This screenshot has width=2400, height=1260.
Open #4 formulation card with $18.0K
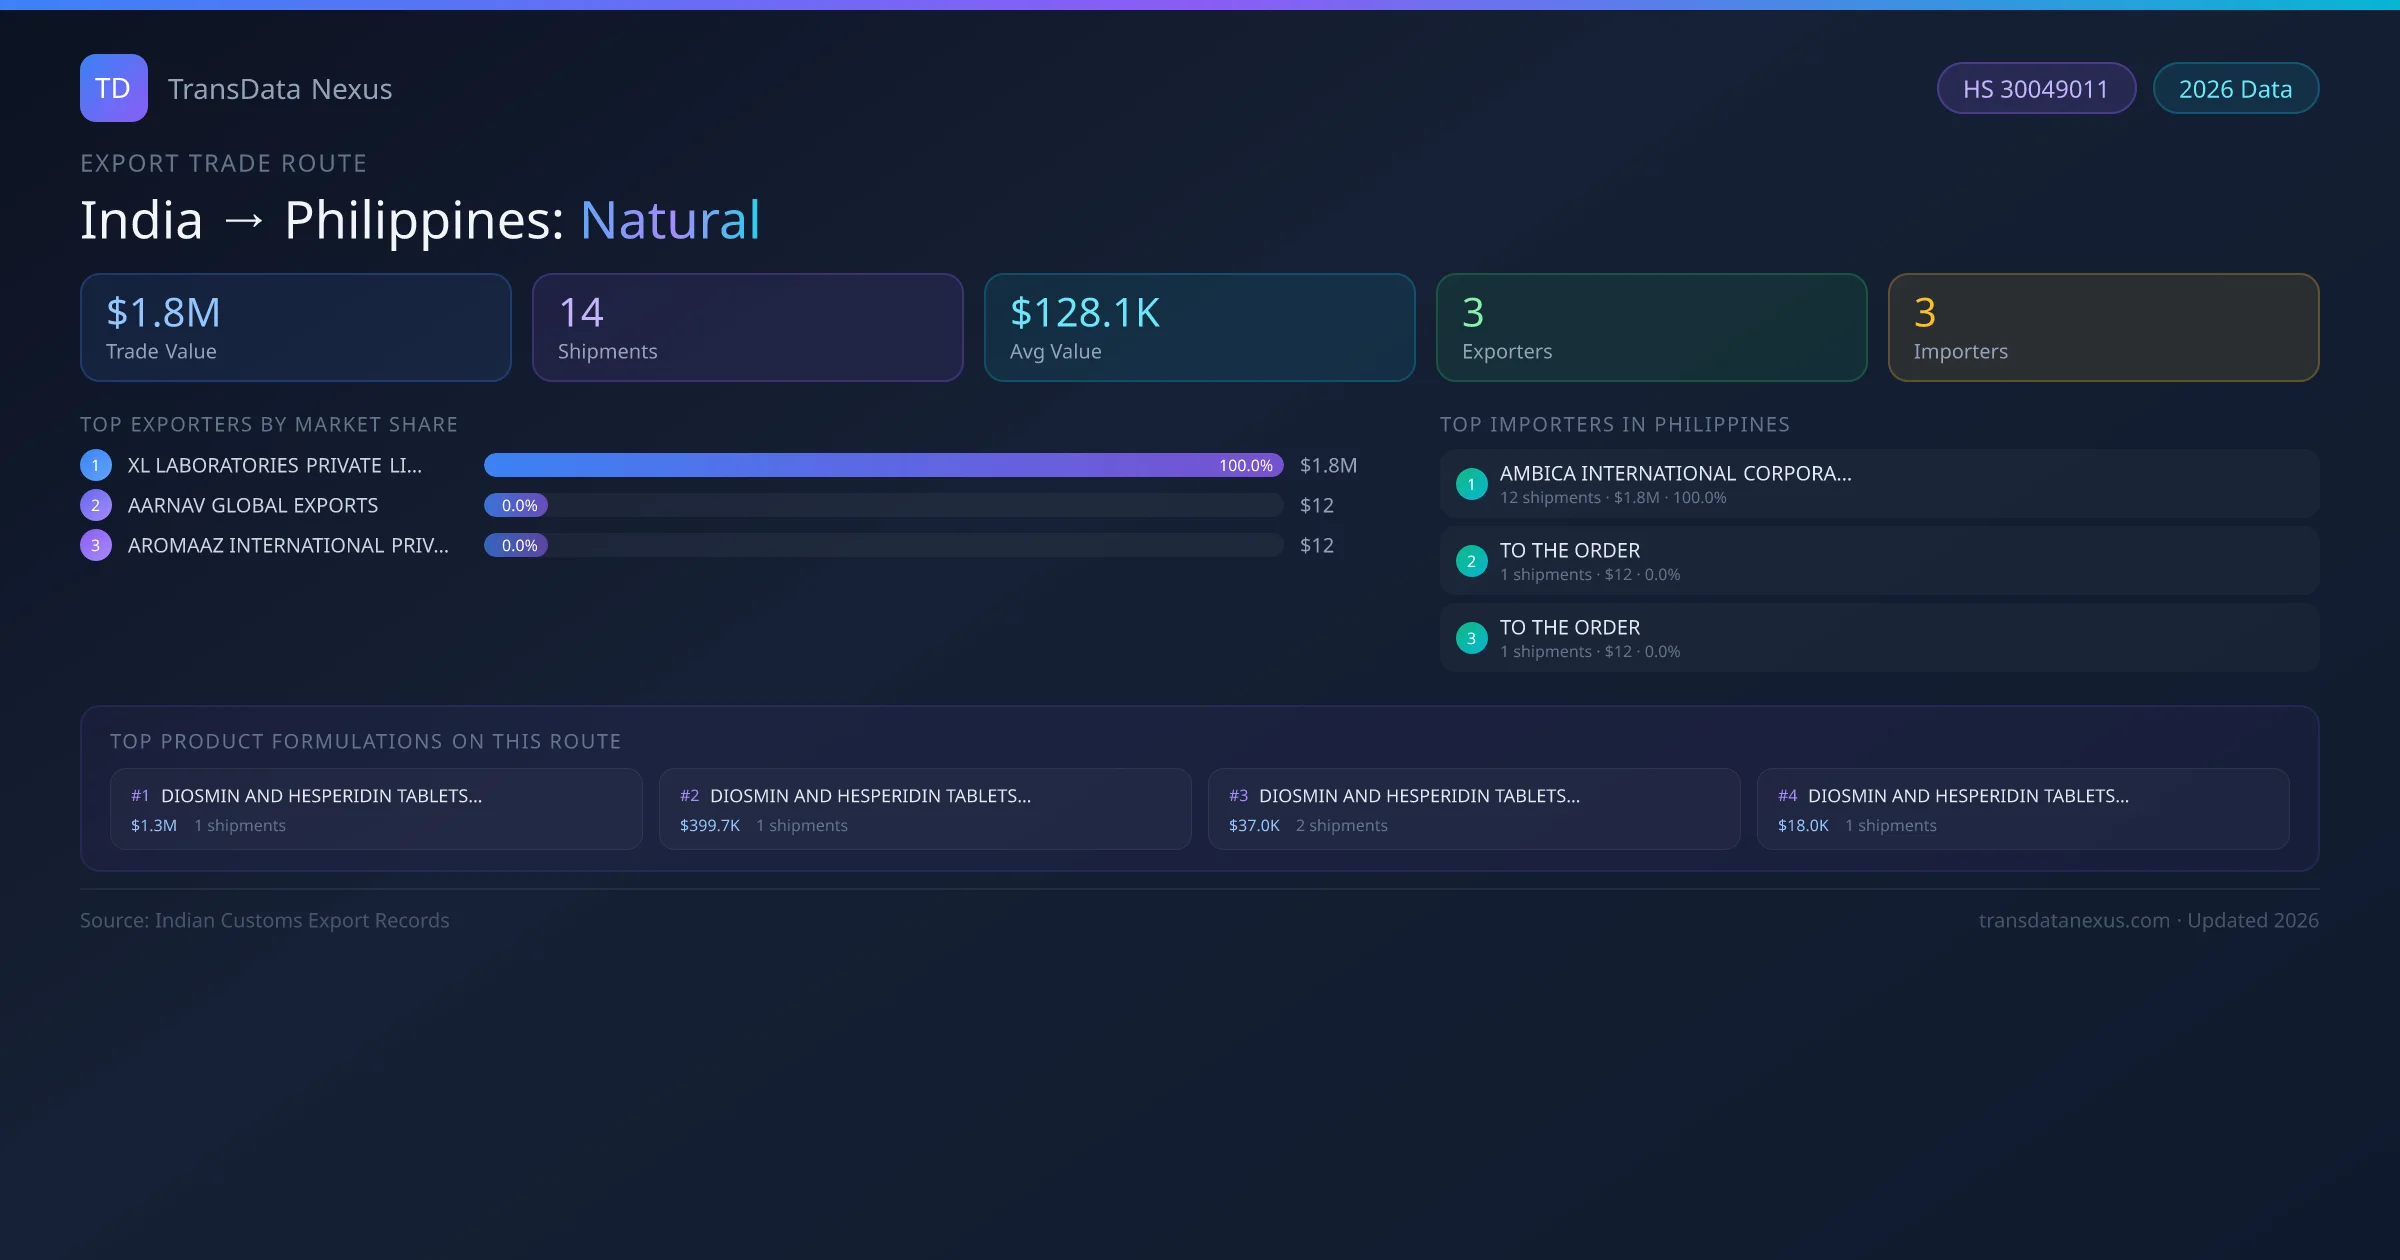click(2022, 809)
